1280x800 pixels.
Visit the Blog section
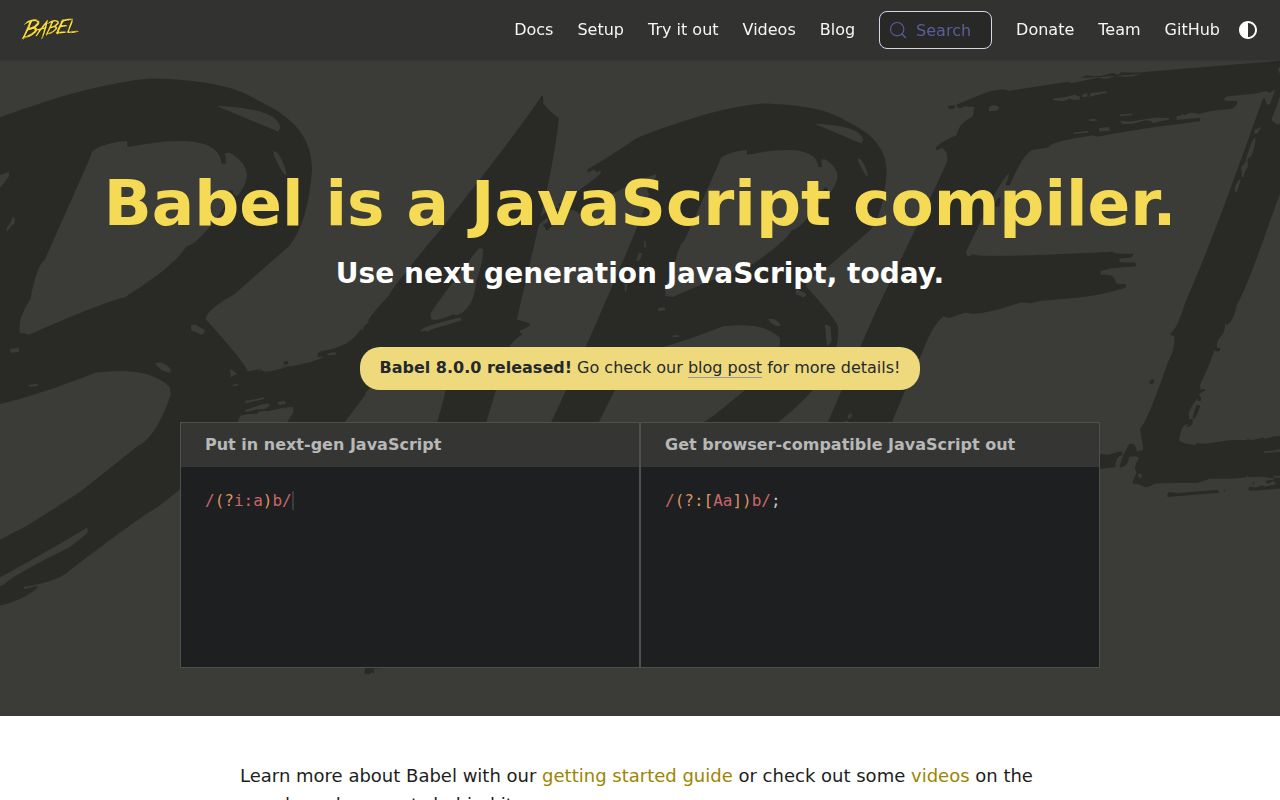(x=837, y=30)
